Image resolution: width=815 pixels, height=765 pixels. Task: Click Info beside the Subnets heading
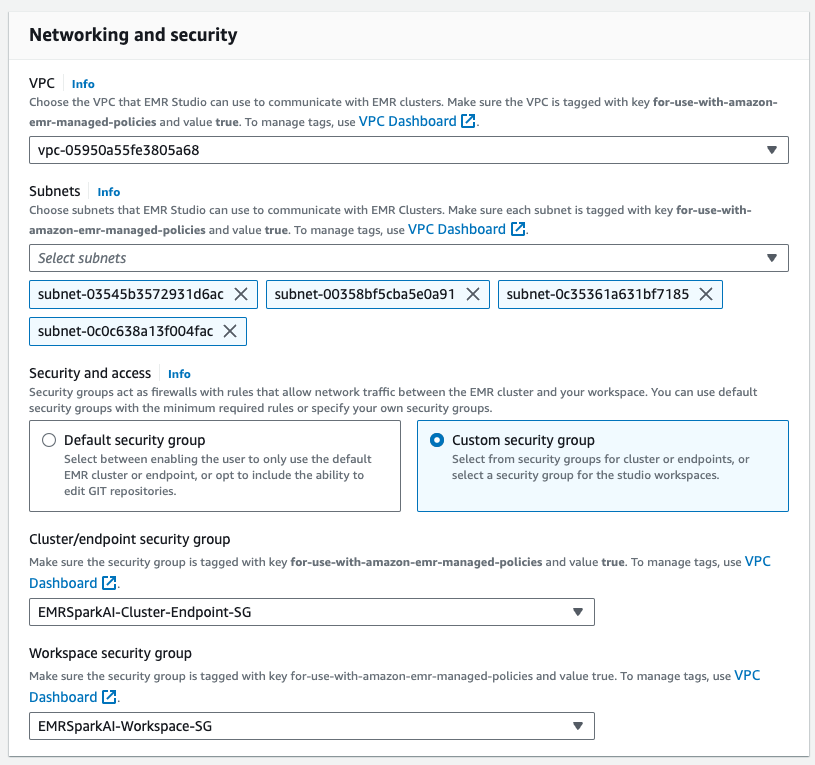[x=108, y=192]
